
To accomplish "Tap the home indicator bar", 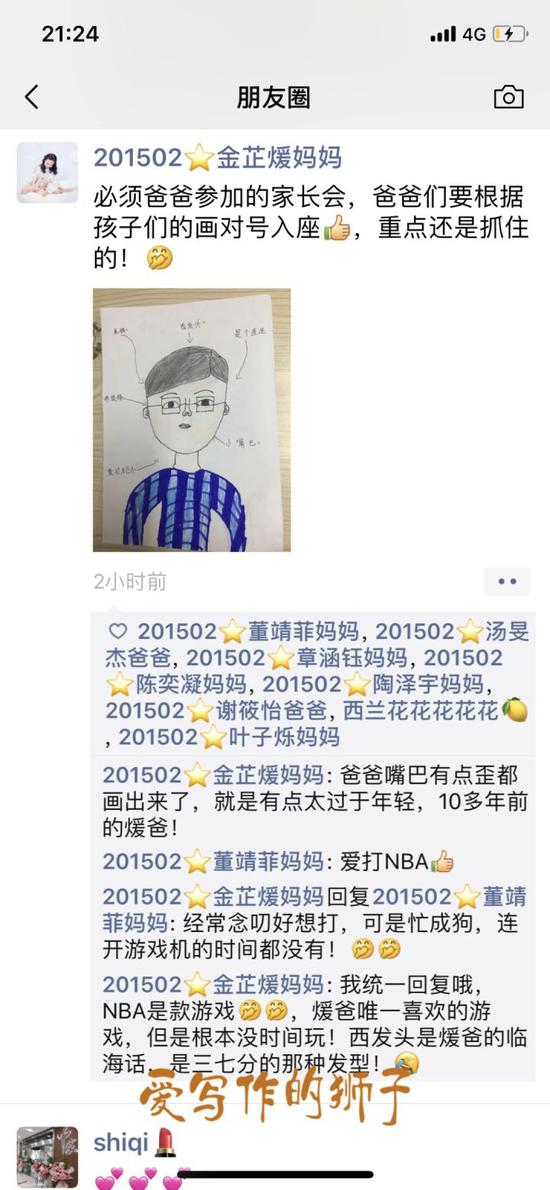I will click(x=275, y=1176).
